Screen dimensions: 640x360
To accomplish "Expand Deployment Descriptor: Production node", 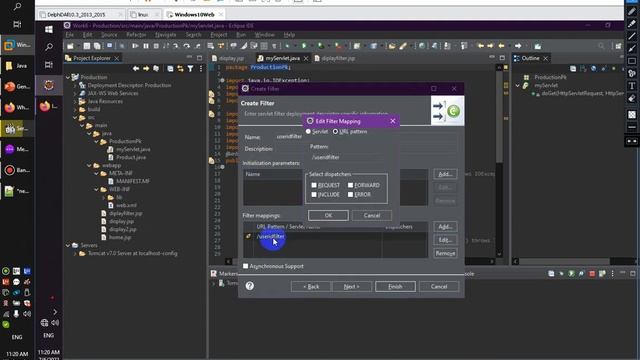I will click(75, 85).
